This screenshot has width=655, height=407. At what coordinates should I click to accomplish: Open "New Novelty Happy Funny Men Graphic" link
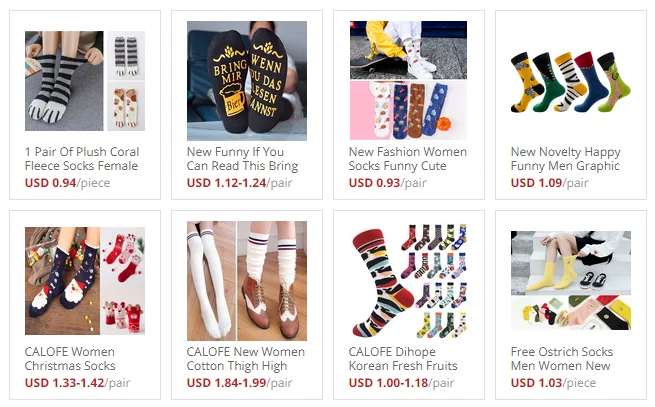(566, 159)
